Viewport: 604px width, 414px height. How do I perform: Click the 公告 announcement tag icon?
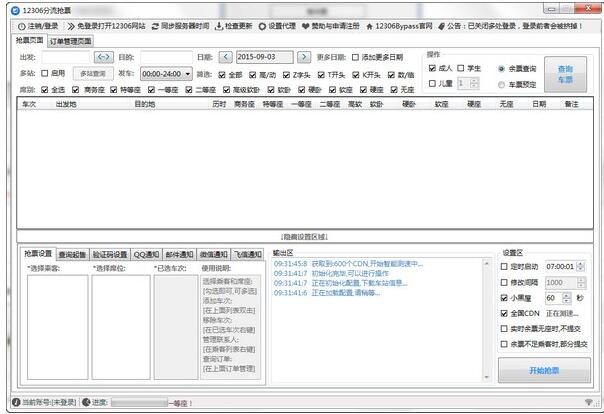coord(441,26)
